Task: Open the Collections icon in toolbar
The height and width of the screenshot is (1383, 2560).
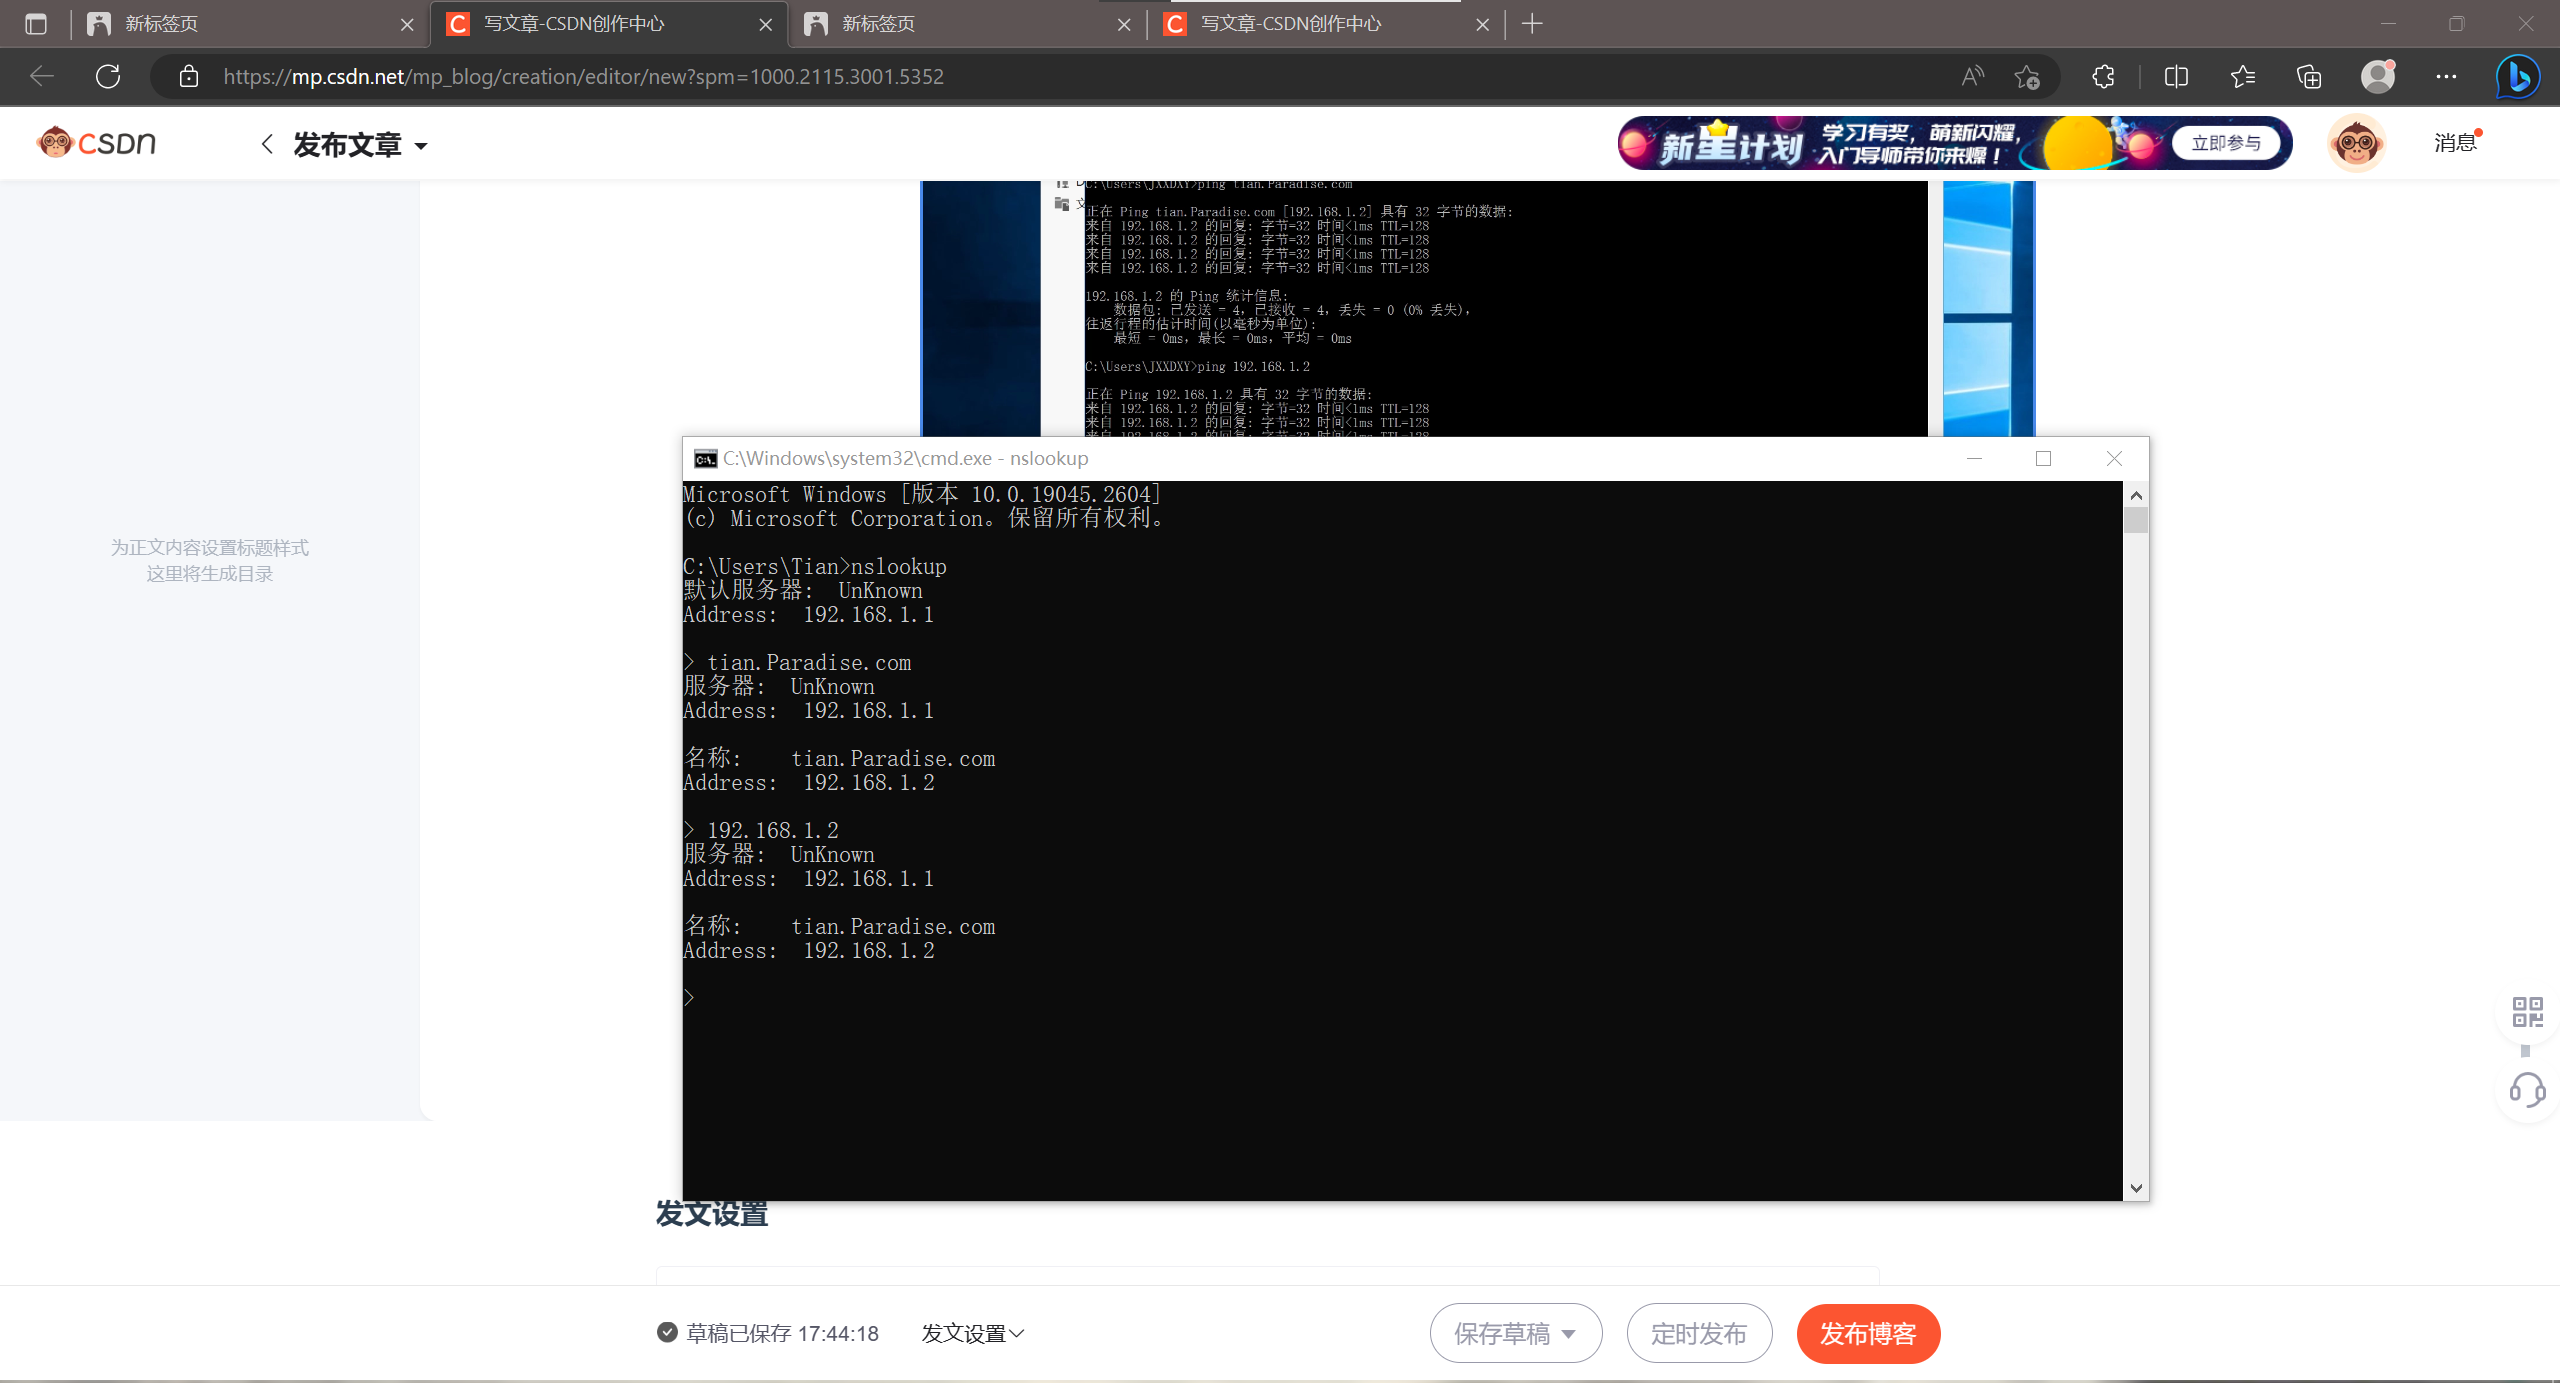Action: click(2309, 76)
